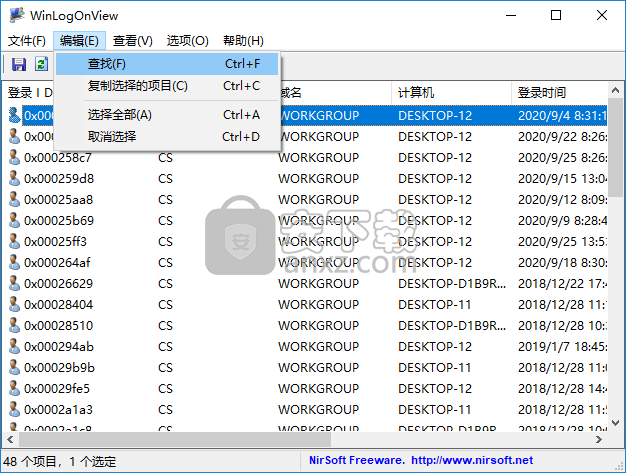Click the horizontal scrollbar right arrow
Image resolution: width=626 pixels, height=473 pixels.
click(598, 439)
